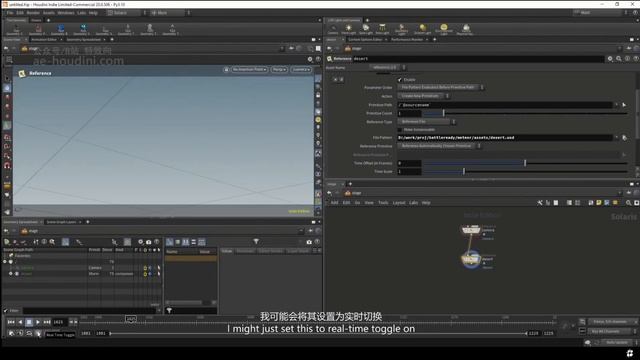The image size is (640, 360).
Task: Select the Camera shelf tool
Action: pyautogui.click(x=333, y=29)
